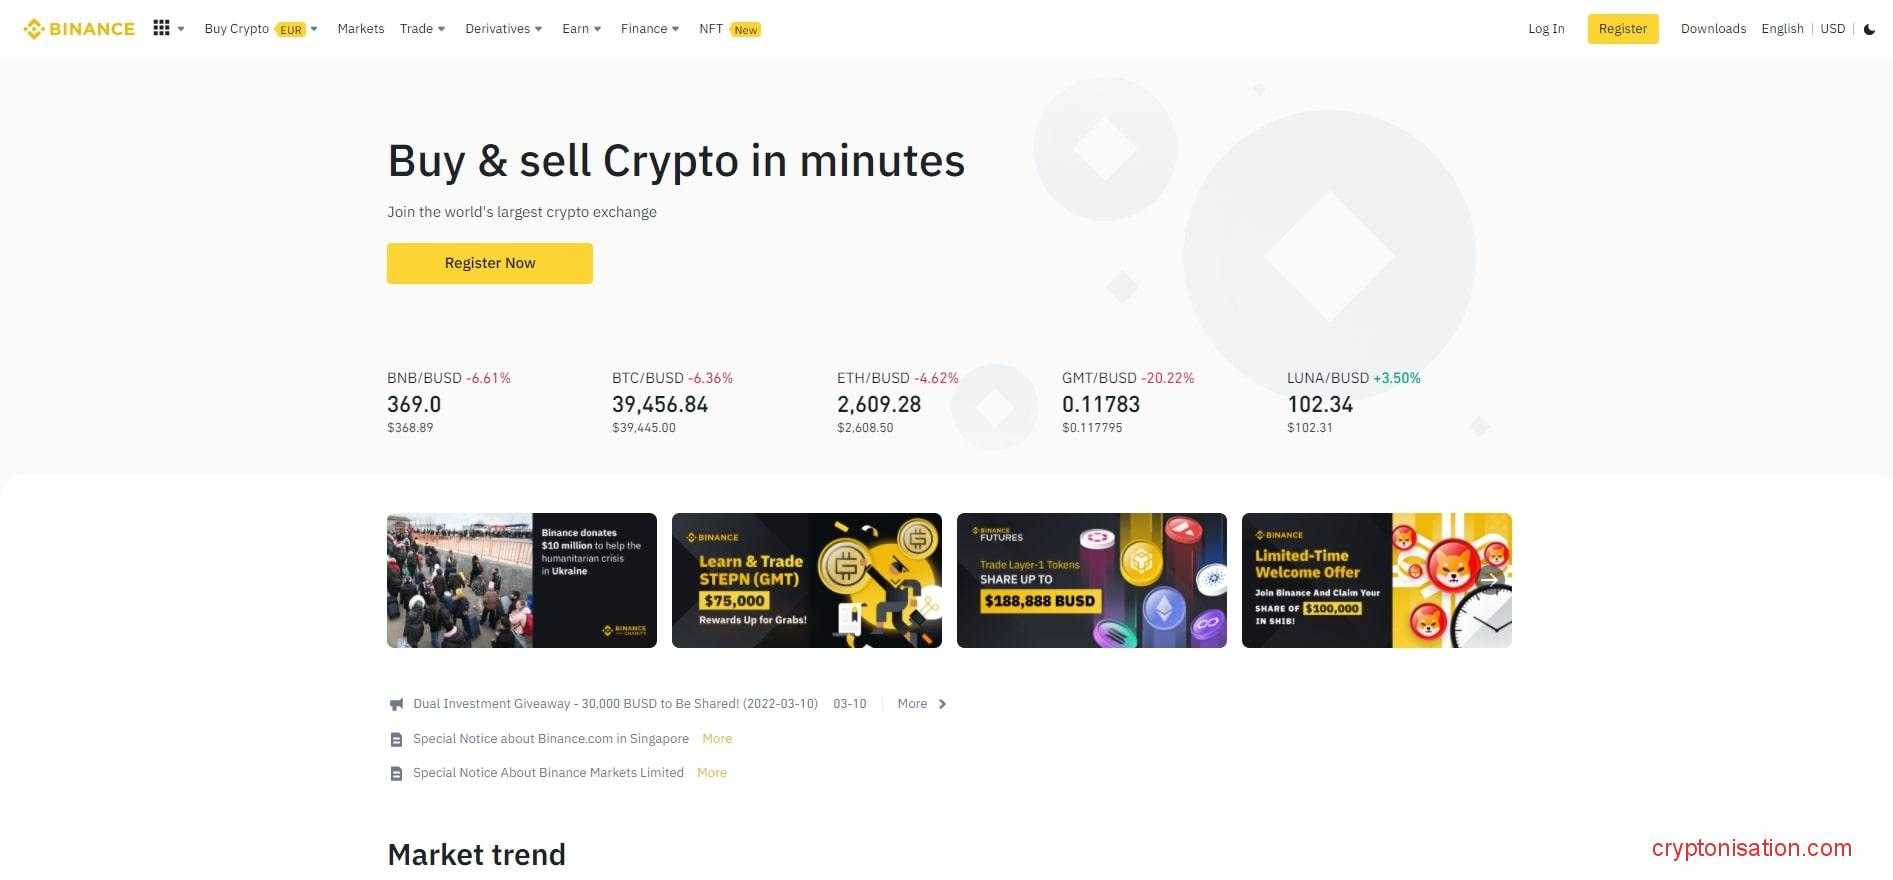Screen dimensions: 1893x880
Task: Click document icon beside Markets Limited notice
Action: (x=396, y=774)
